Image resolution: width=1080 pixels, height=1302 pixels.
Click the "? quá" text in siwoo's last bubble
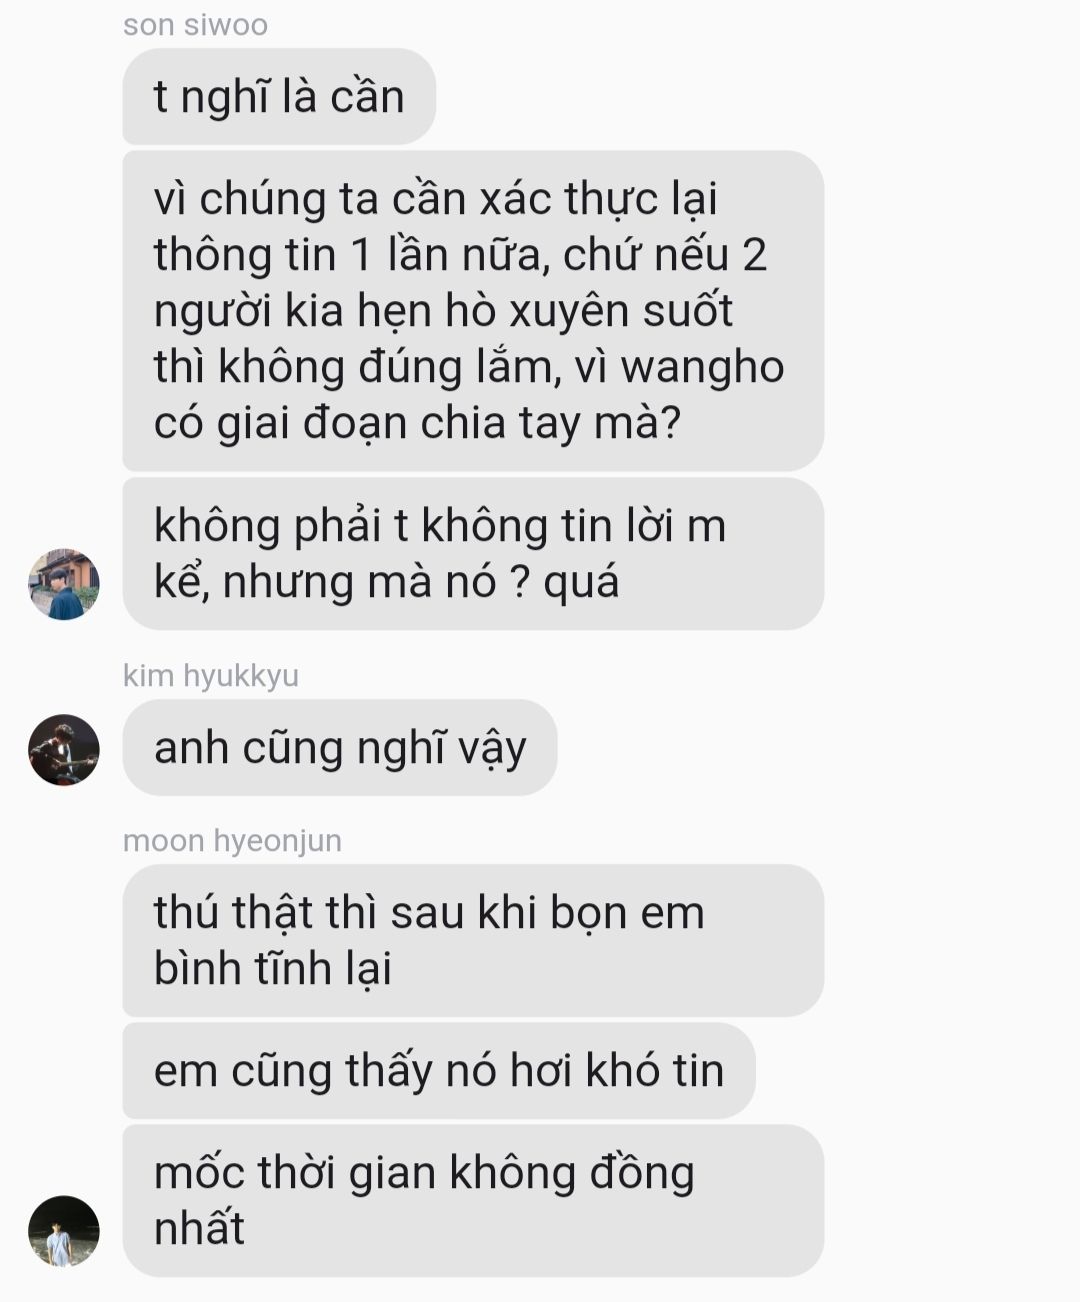564,582
